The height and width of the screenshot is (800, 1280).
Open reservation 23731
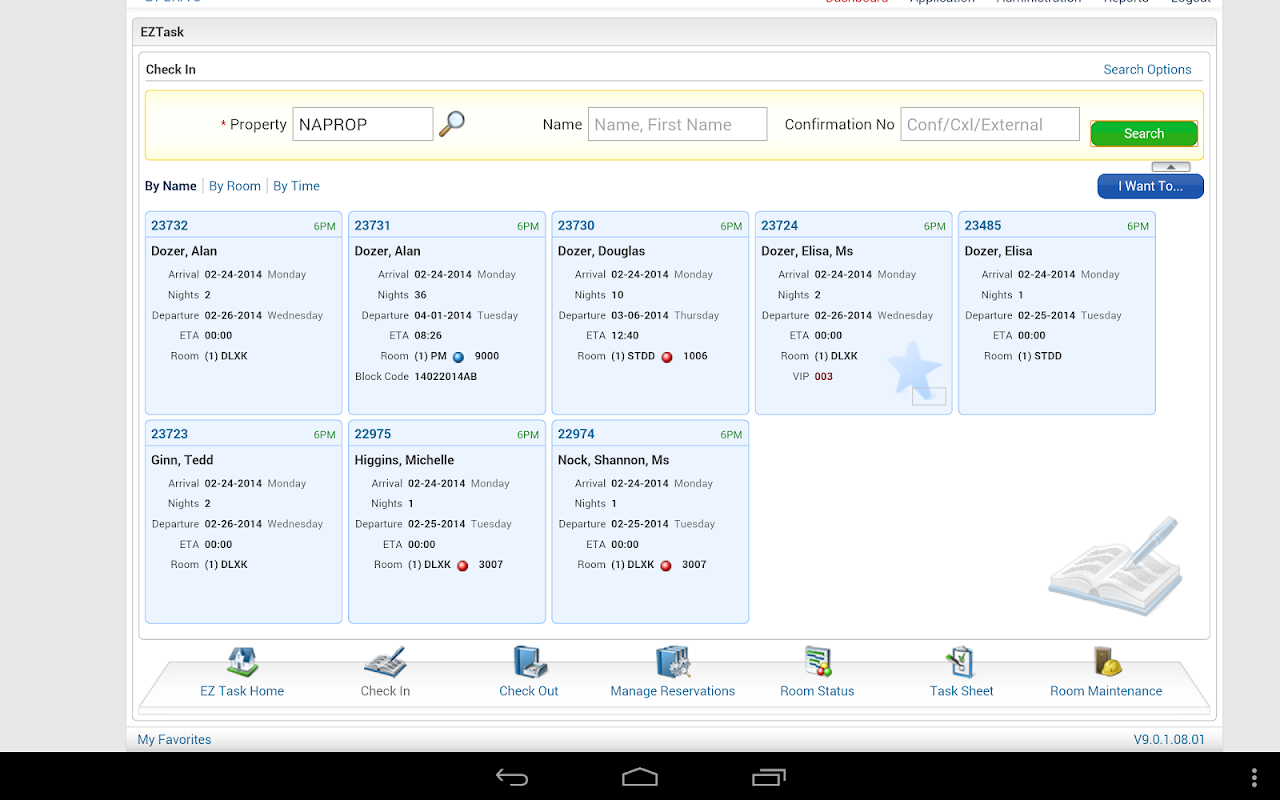pos(372,226)
